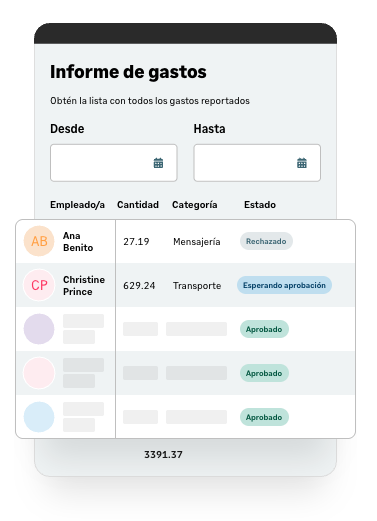Sort by the Categoría column header

pyautogui.click(x=195, y=205)
